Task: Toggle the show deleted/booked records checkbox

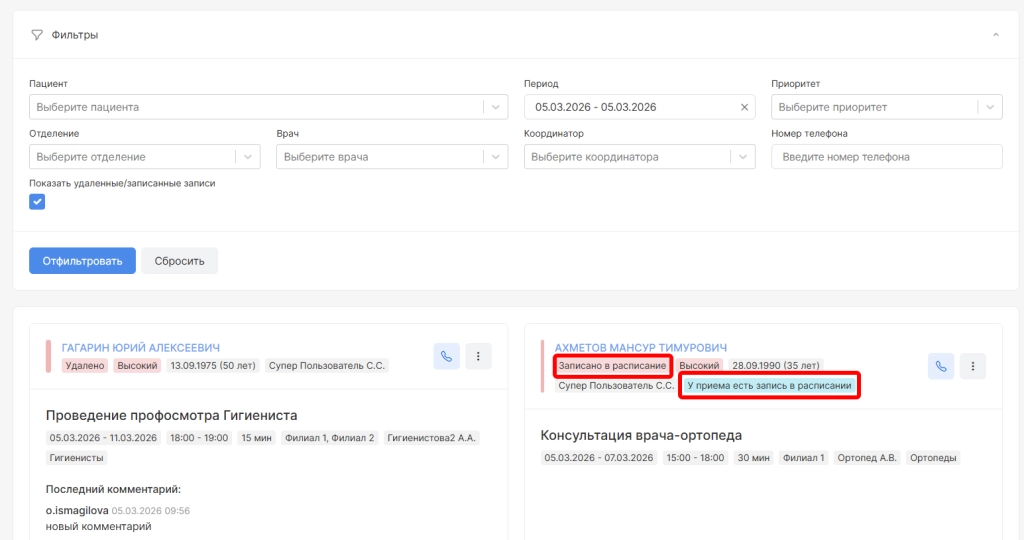Action: tap(37, 201)
